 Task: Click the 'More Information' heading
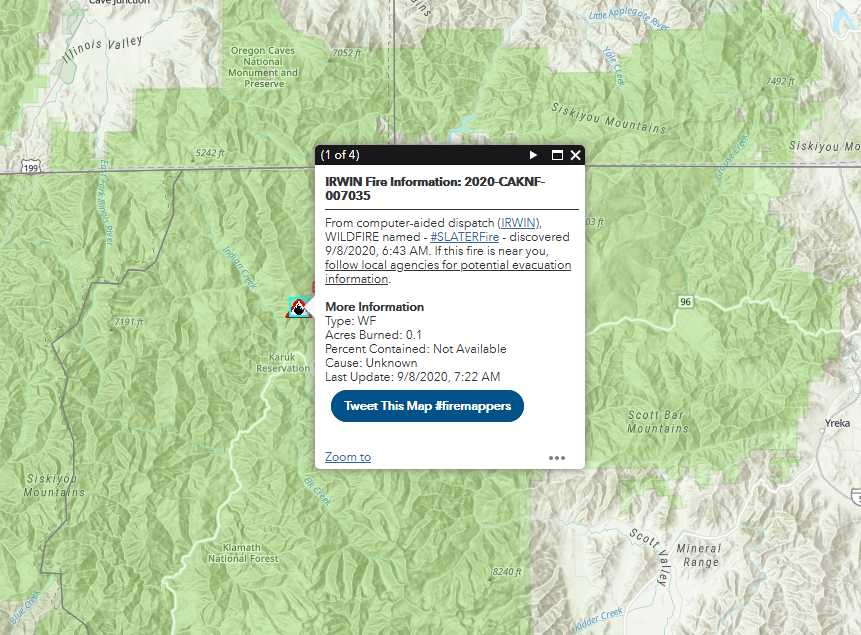(374, 307)
